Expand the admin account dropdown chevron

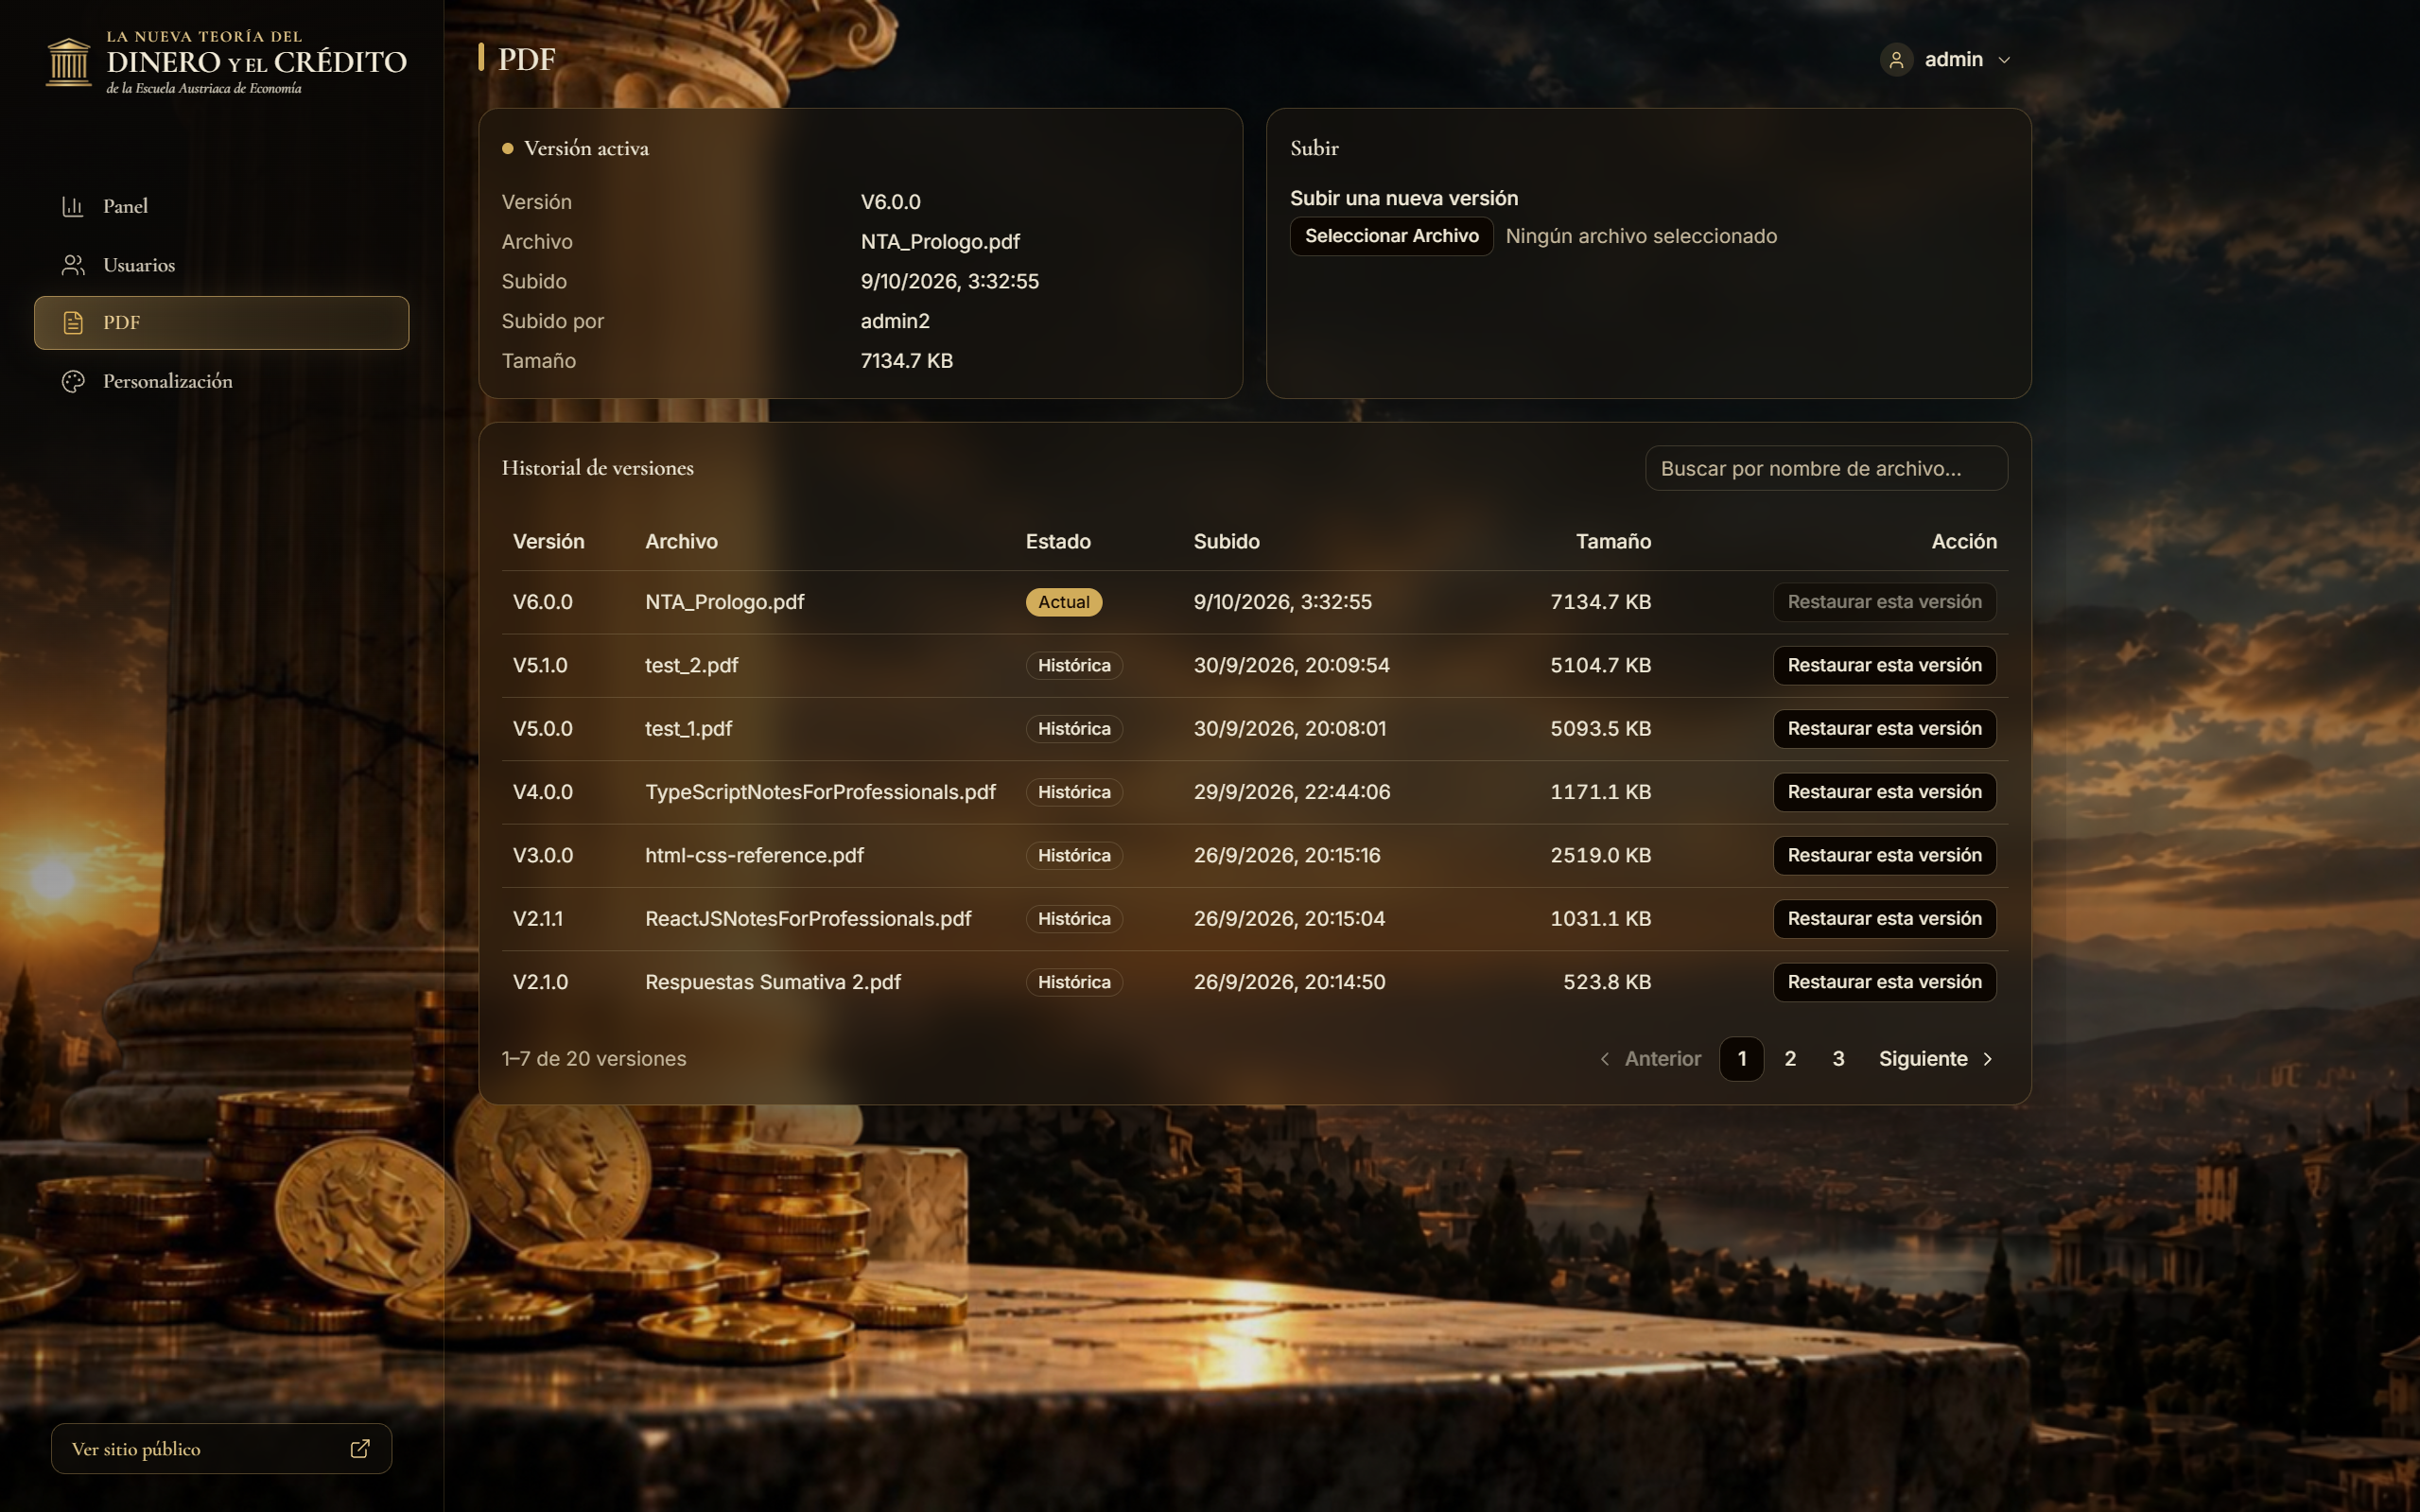2004,60
